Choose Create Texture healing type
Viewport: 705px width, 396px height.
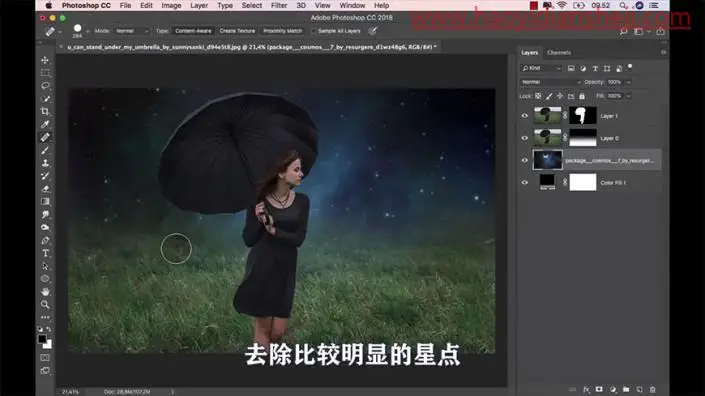click(x=237, y=31)
